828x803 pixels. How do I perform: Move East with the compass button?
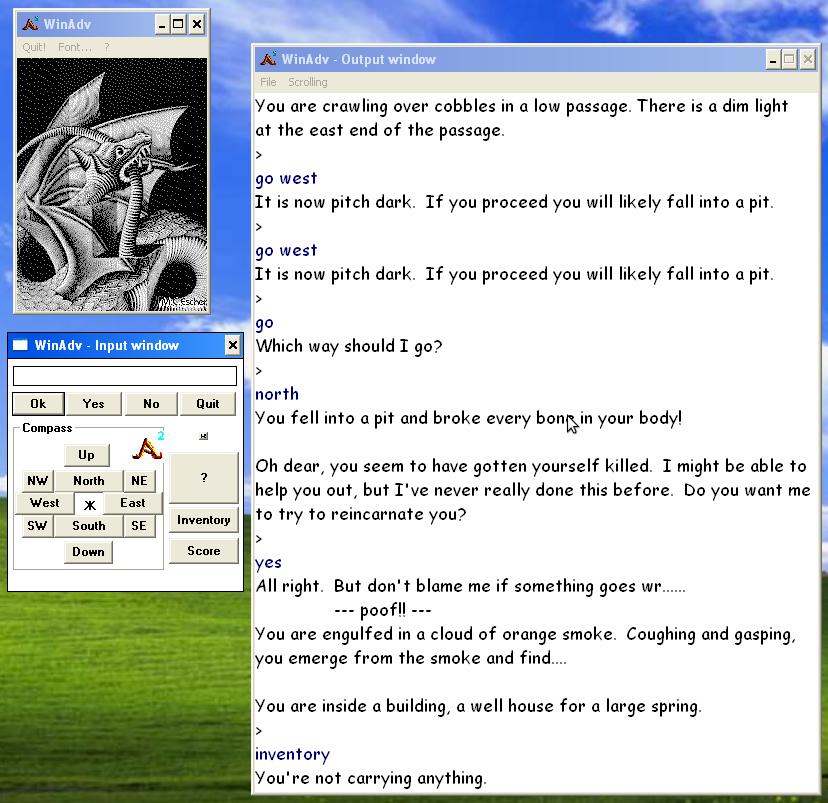(133, 503)
